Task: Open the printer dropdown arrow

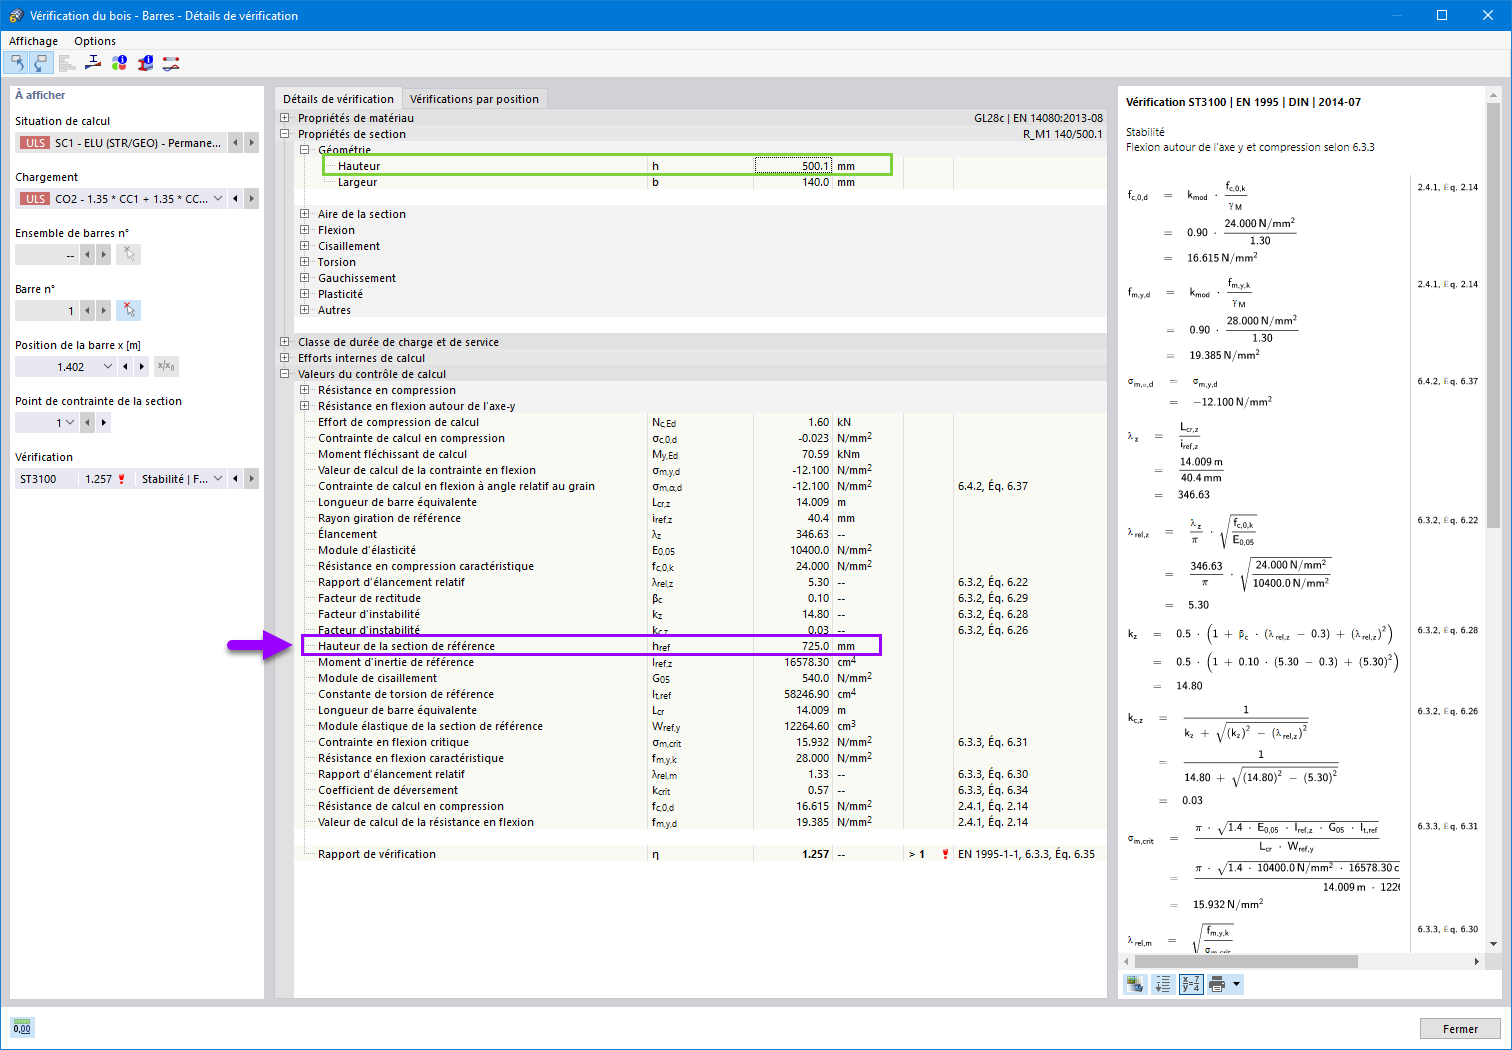Action: click(x=1236, y=985)
